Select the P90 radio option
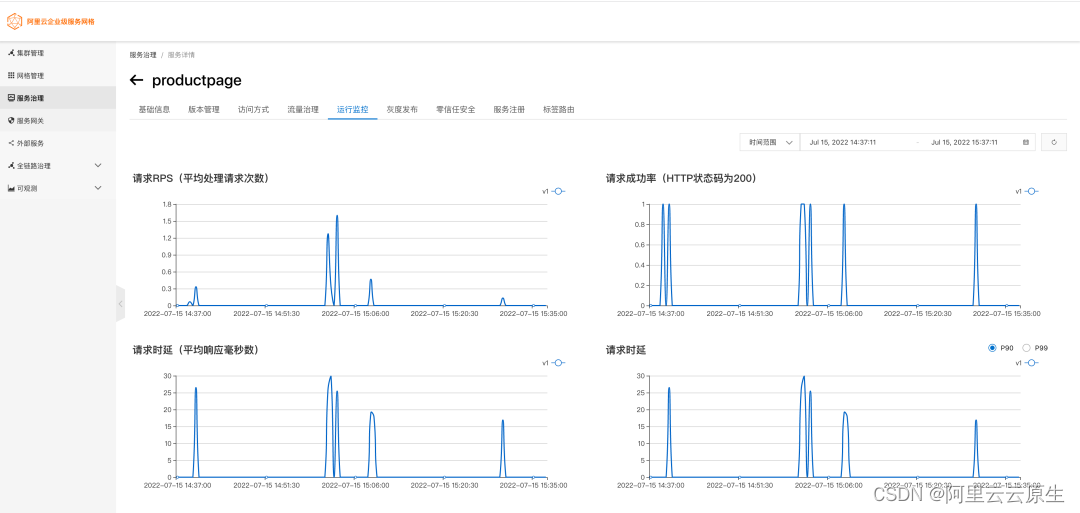Image resolution: width=1080 pixels, height=513 pixels. (992, 348)
